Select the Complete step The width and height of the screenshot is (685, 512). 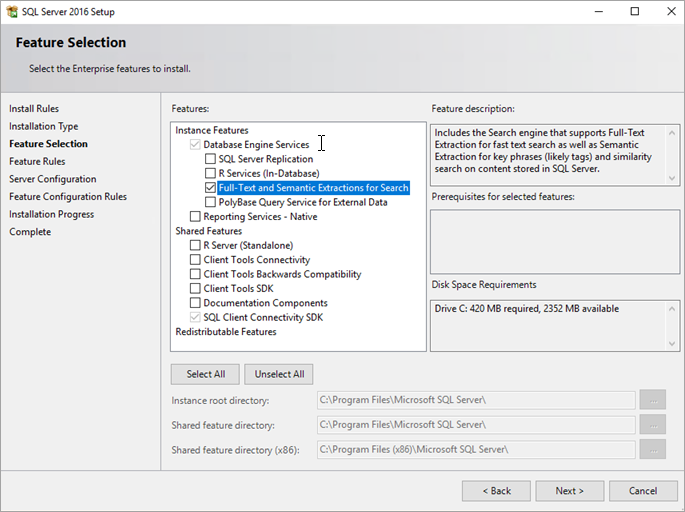coord(30,232)
